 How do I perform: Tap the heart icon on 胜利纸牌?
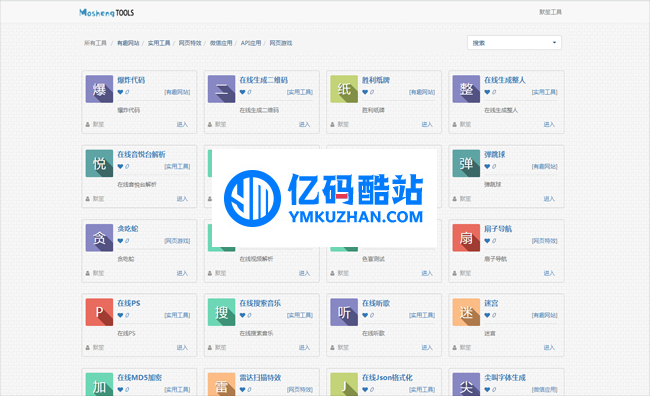[x=365, y=92]
